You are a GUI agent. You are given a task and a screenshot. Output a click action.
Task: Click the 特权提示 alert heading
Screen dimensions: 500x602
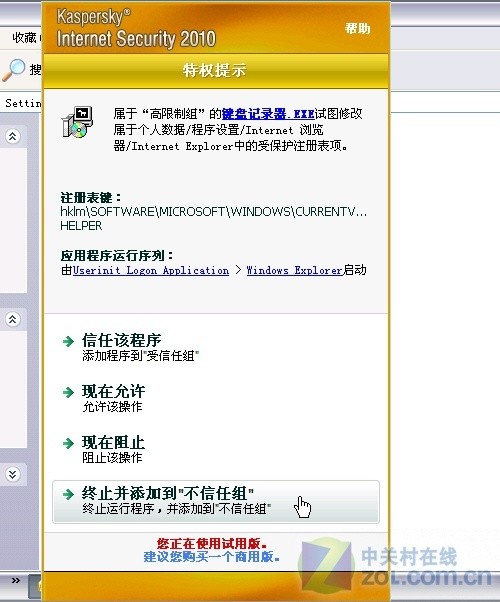tap(214, 70)
